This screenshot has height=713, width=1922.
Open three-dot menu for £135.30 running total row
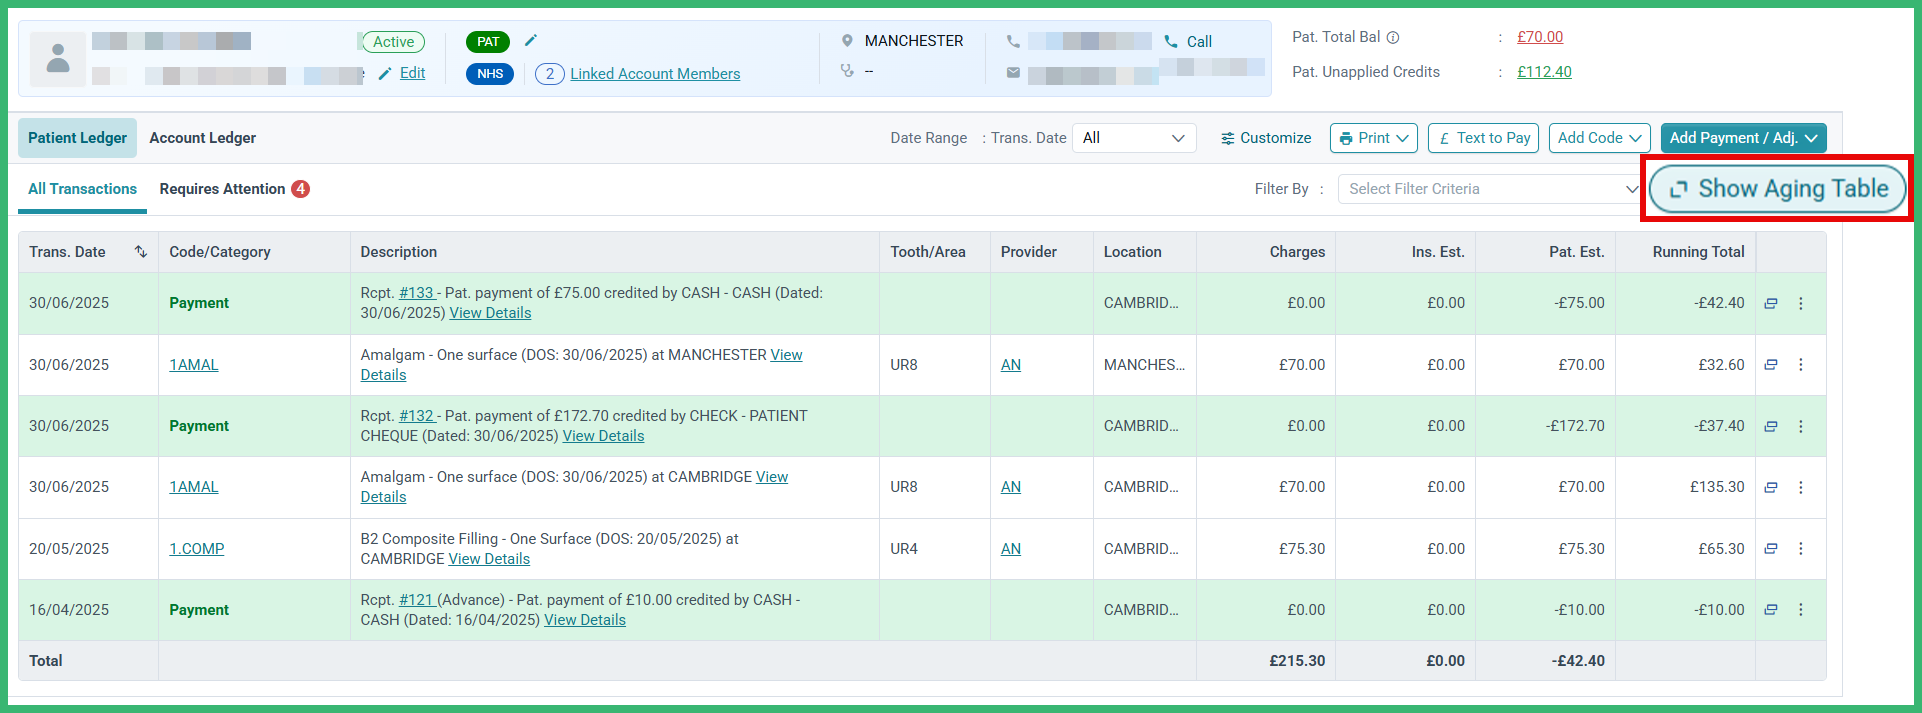pos(1801,487)
